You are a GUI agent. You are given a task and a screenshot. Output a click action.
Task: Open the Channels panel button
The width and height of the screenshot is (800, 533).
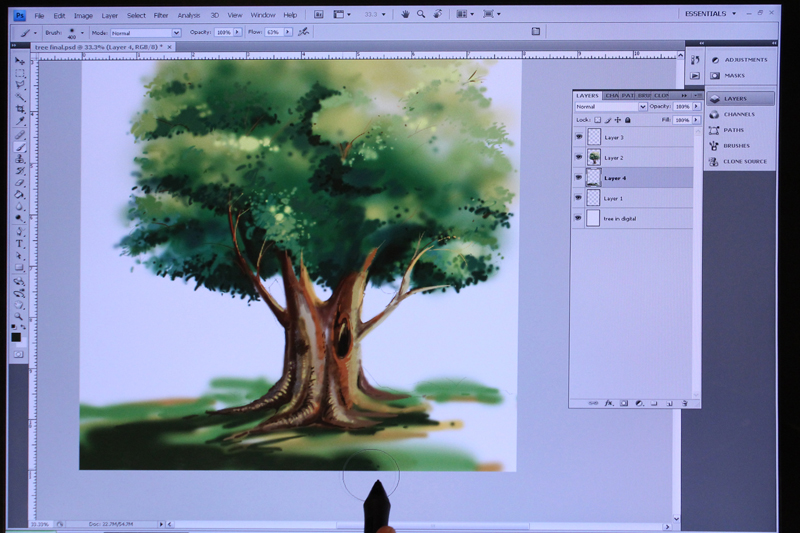click(x=740, y=114)
